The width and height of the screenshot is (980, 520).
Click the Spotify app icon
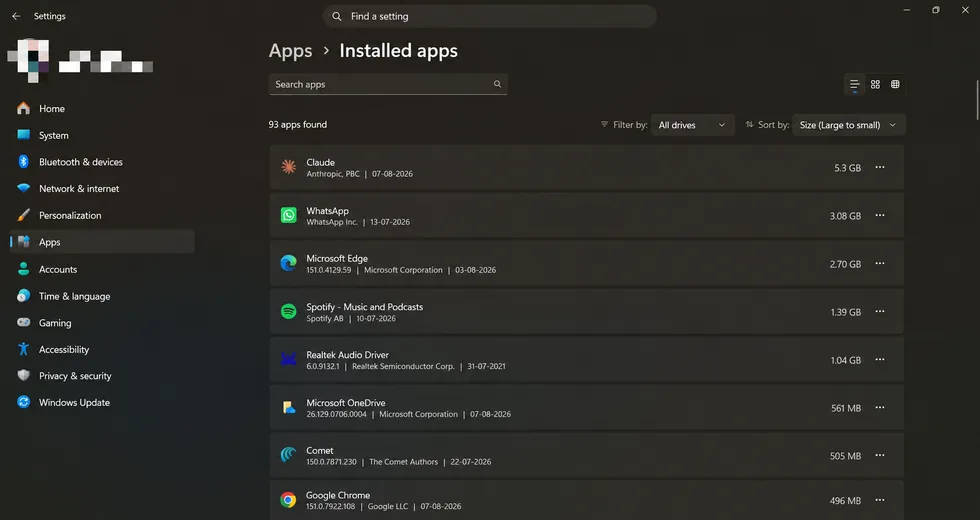[x=288, y=311]
